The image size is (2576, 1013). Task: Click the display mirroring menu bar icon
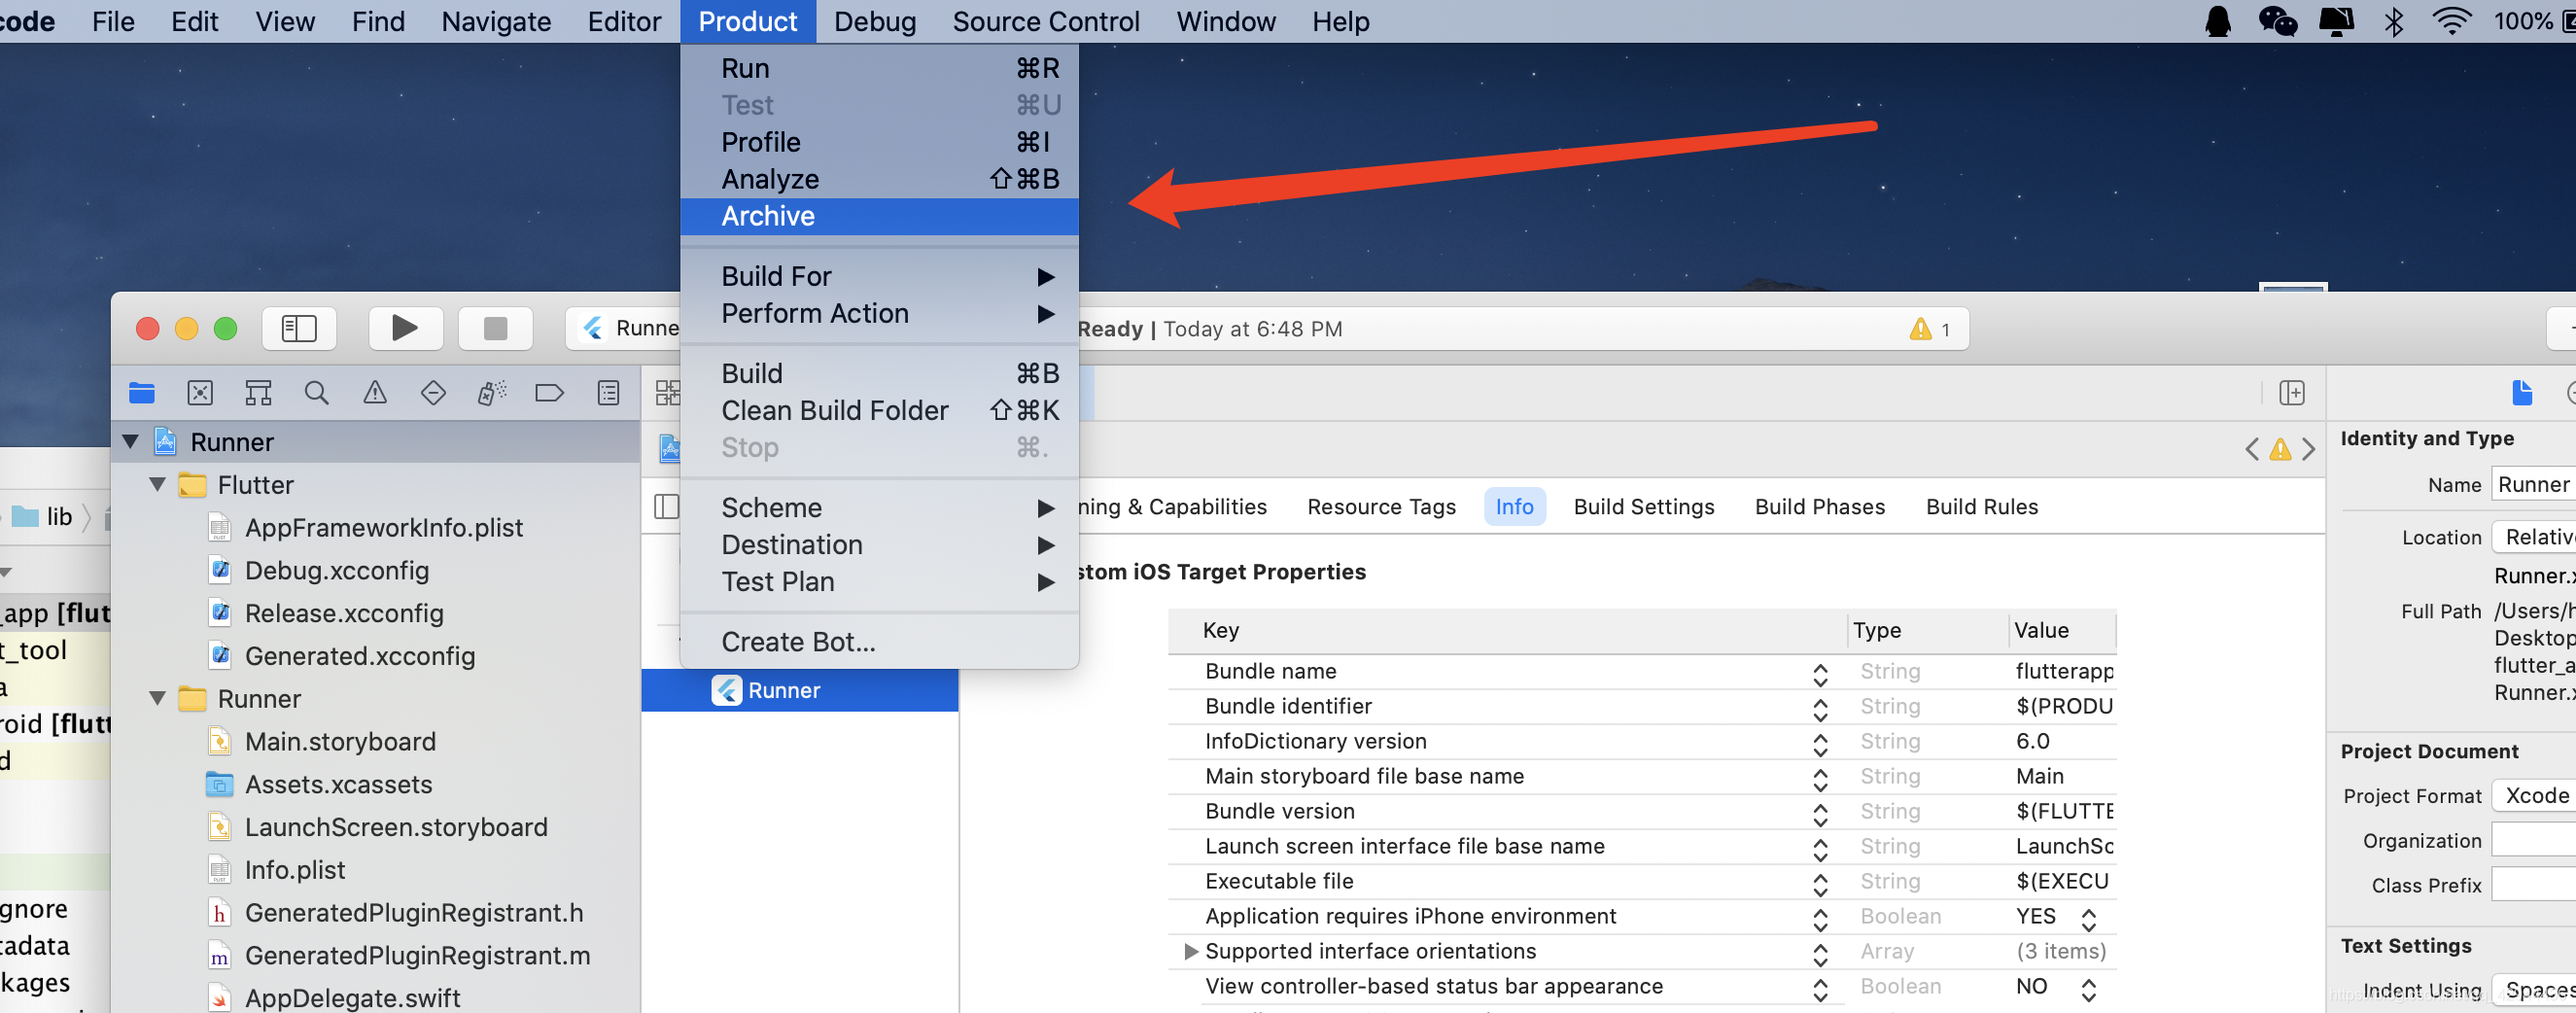coord(2336,21)
